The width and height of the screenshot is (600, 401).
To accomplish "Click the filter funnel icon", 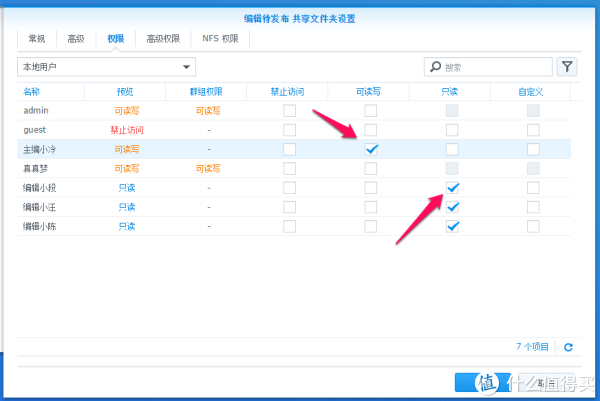I will [x=567, y=67].
